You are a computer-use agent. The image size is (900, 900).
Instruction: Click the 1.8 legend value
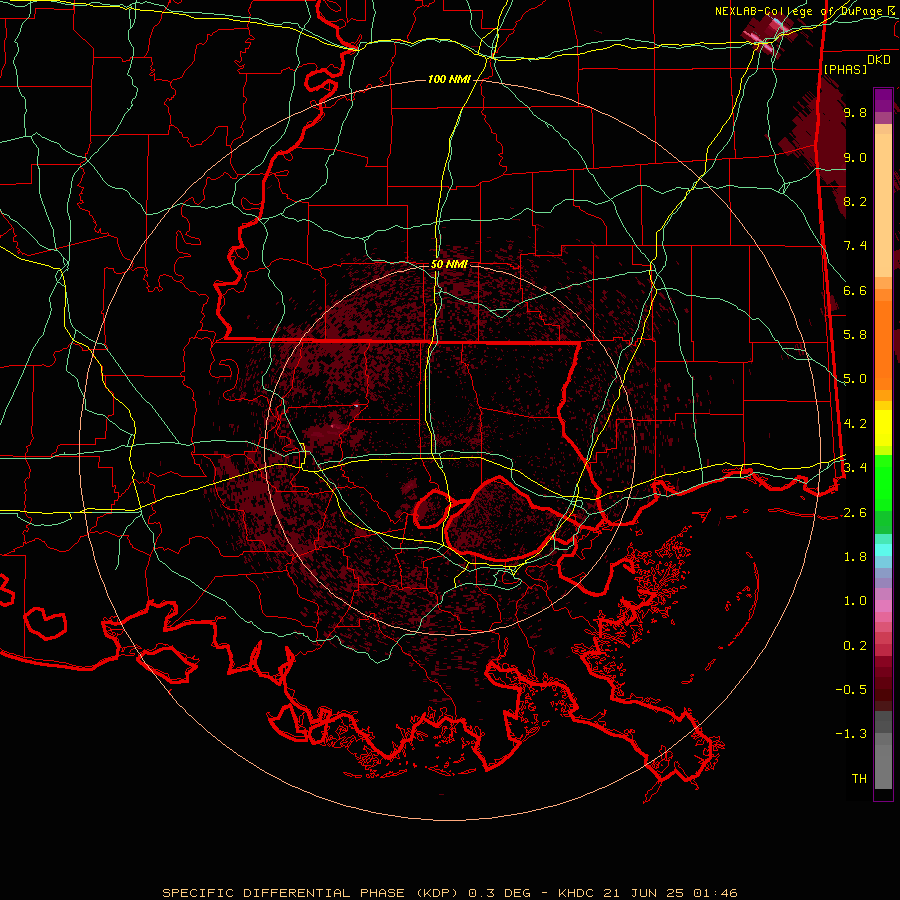coord(855,557)
